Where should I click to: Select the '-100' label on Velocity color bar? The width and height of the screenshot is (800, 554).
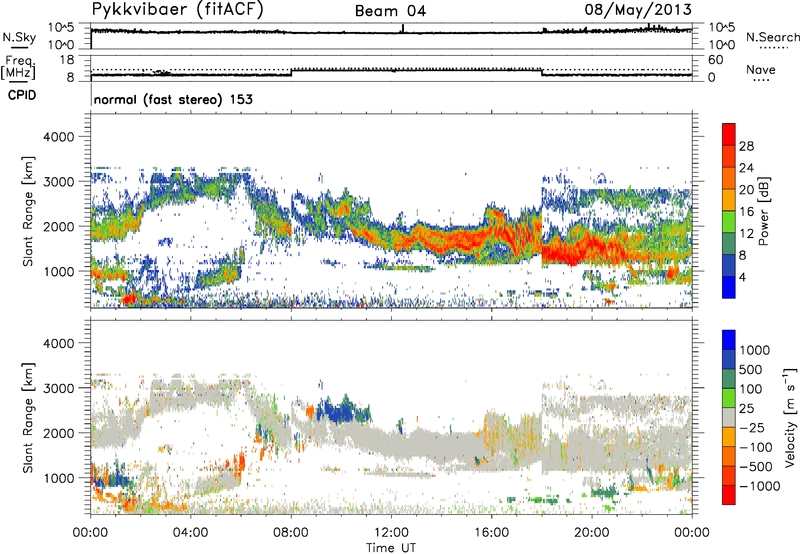pyautogui.click(x=756, y=447)
